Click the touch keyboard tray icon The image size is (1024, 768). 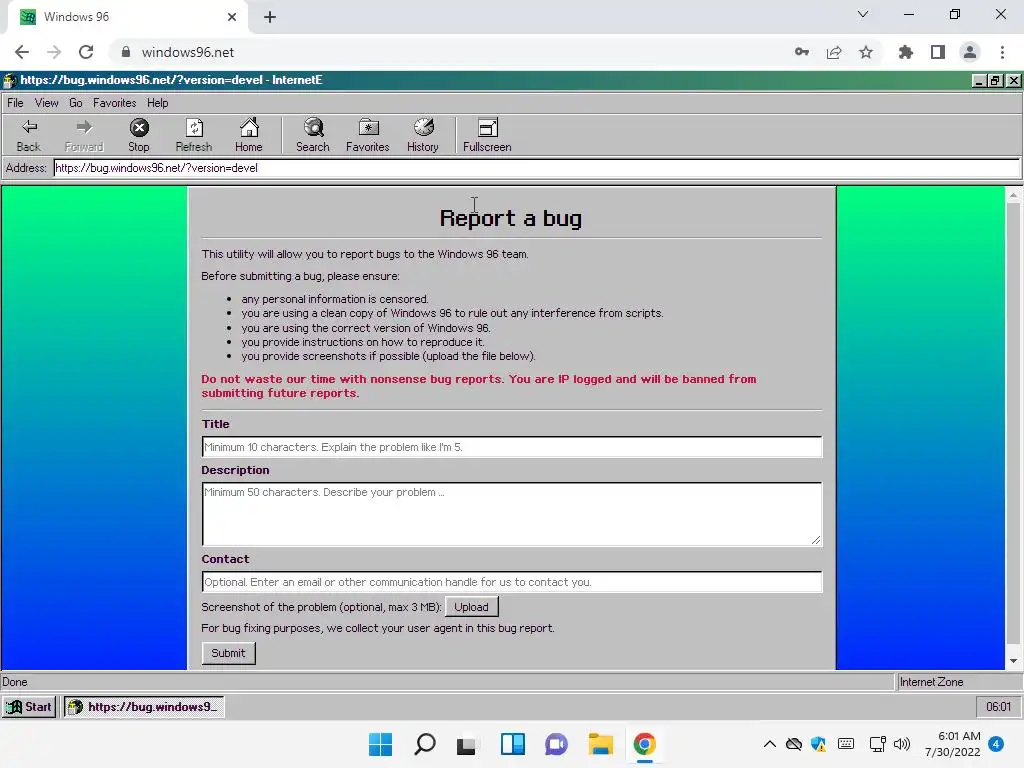[x=846, y=744]
